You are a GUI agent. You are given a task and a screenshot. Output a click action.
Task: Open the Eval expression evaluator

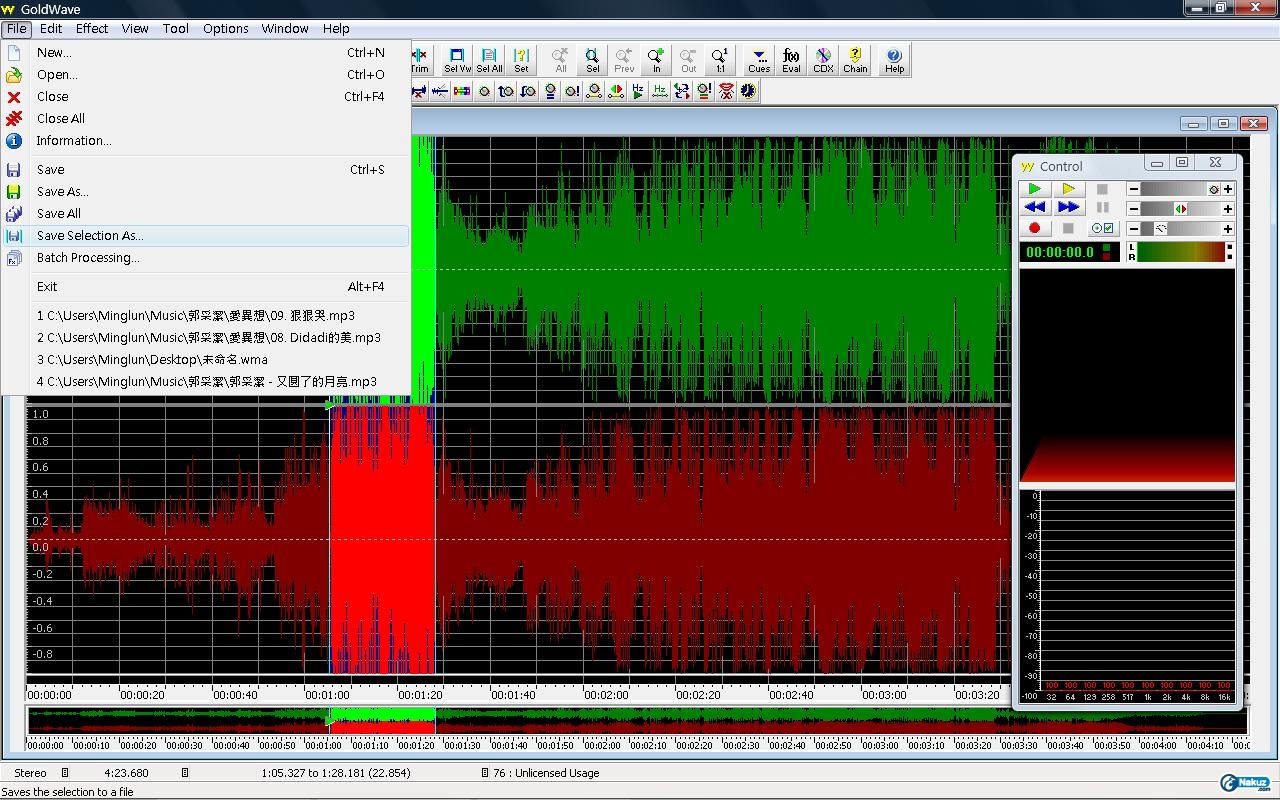coord(791,60)
